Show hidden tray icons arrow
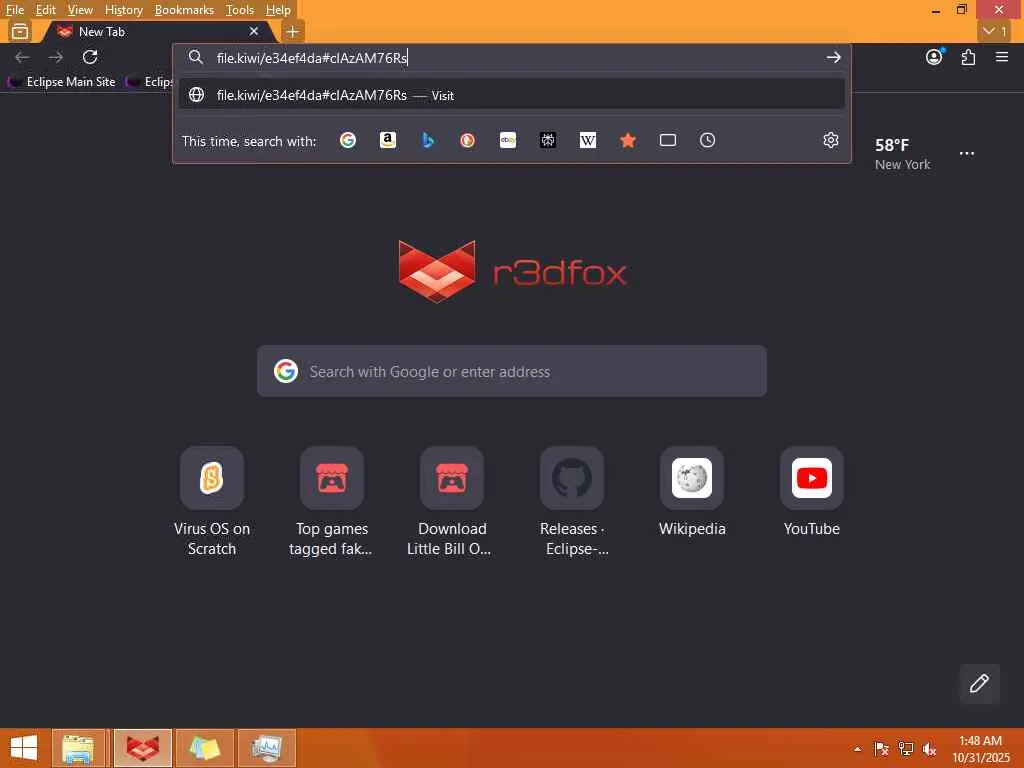Image resolution: width=1024 pixels, height=768 pixels. click(x=857, y=749)
